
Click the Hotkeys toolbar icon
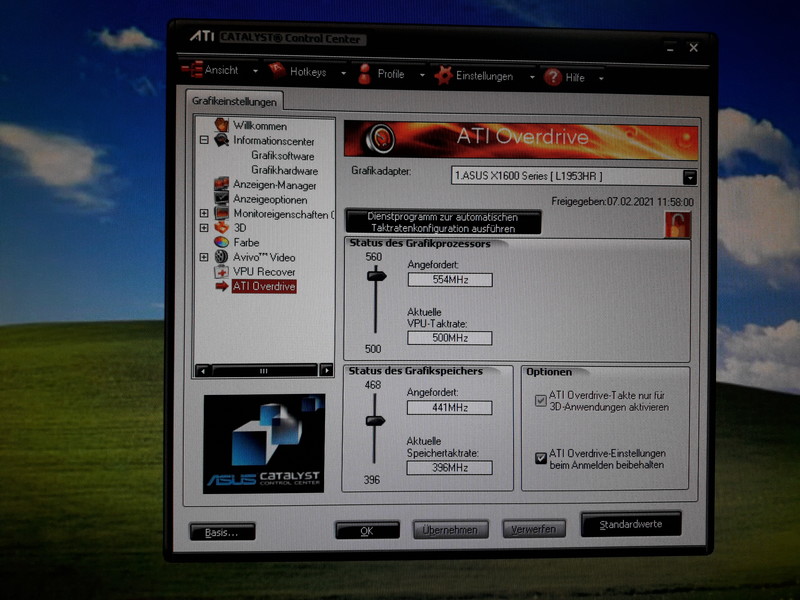coord(277,71)
